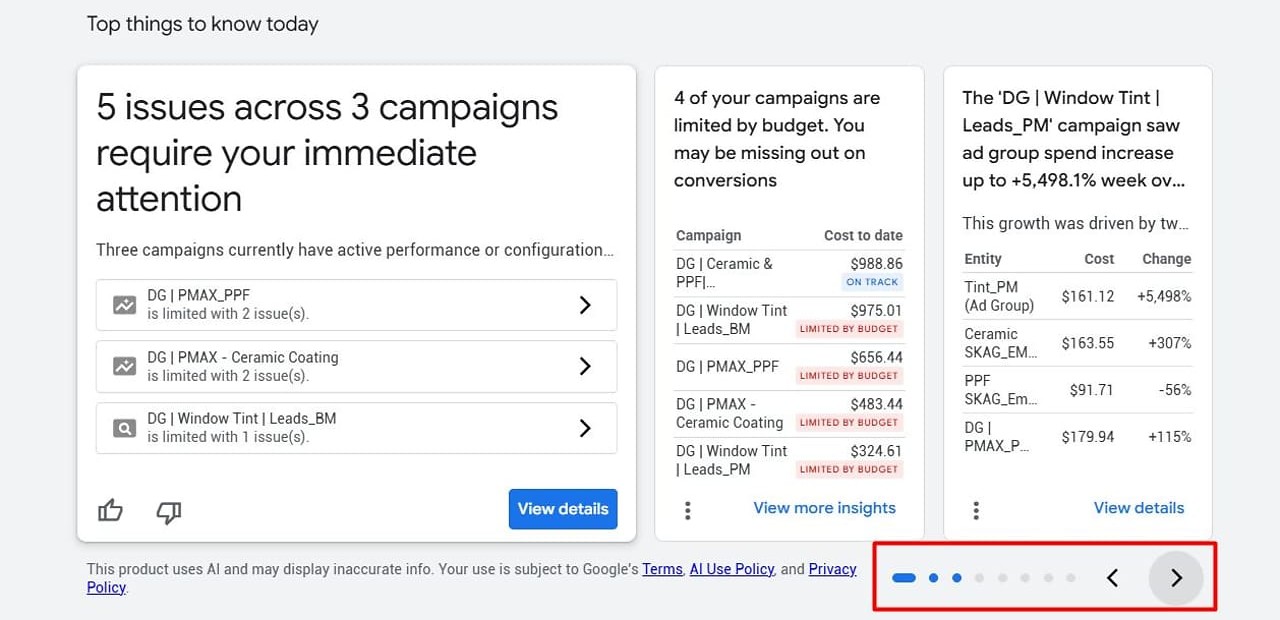Expand DG | PMAX_PPF issue row chevron
This screenshot has width=1280, height=620.
click(x=586, y=305)
